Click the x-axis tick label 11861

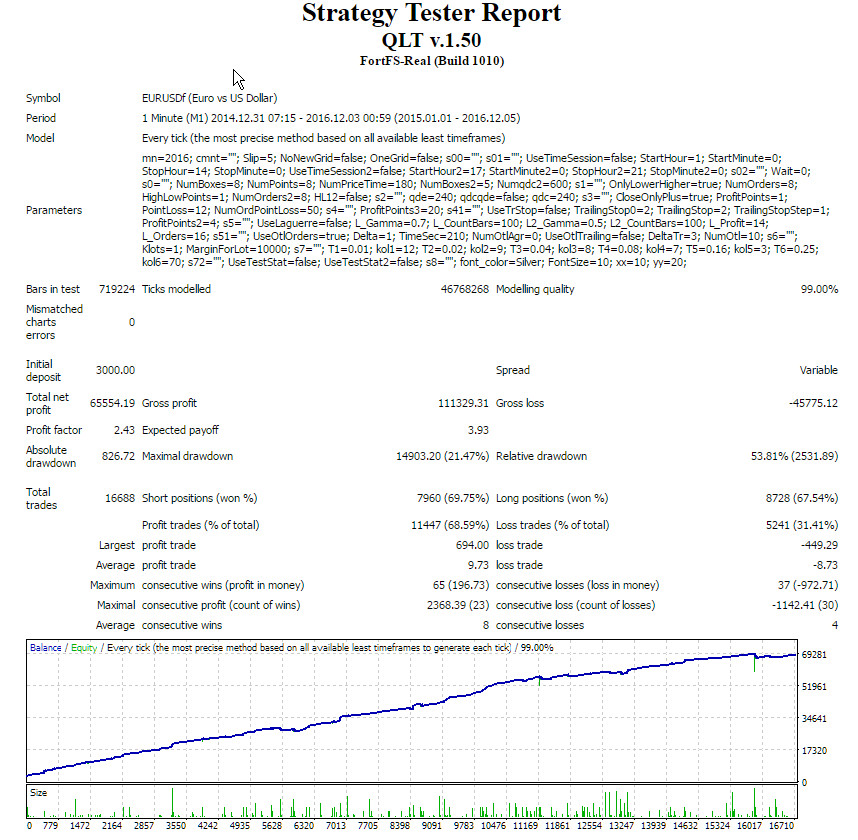coord(557,825)
